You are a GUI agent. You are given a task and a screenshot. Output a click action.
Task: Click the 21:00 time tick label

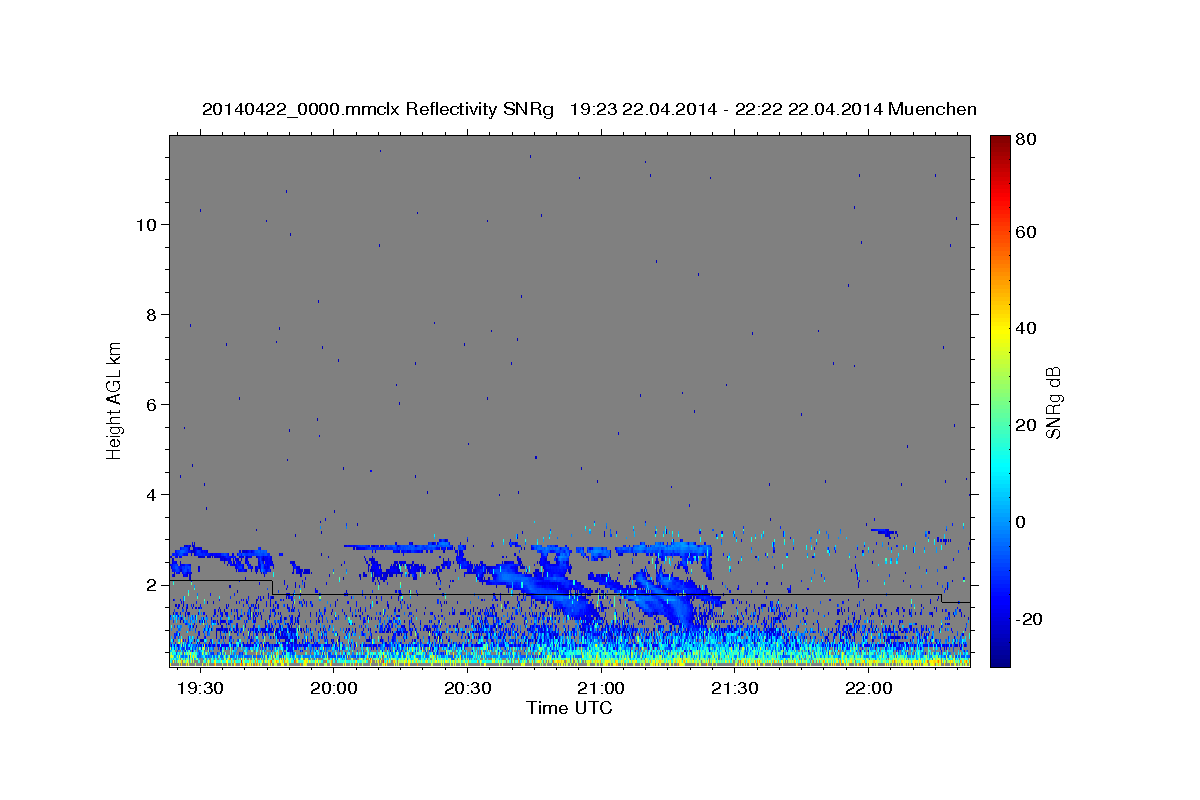602,689
